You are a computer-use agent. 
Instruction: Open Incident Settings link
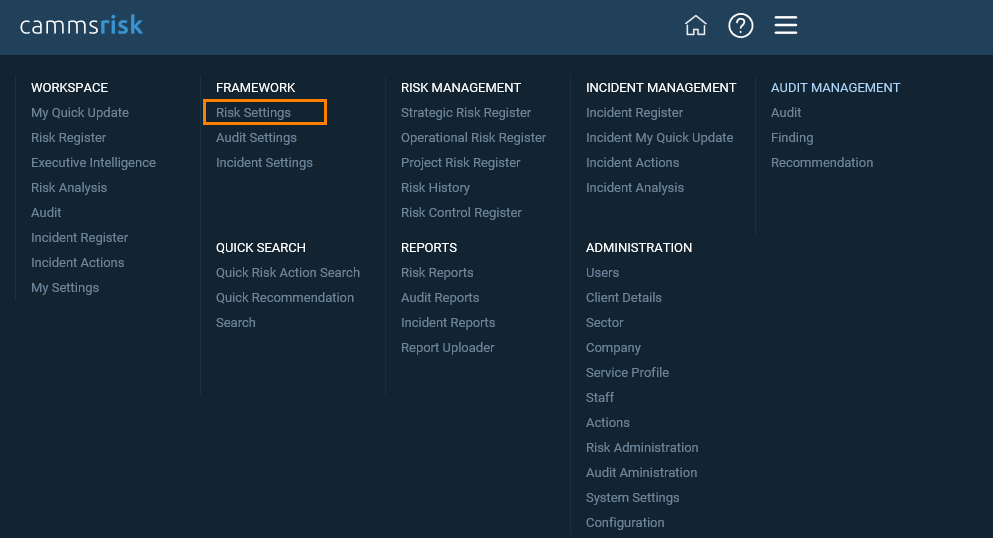coord(264,163)
